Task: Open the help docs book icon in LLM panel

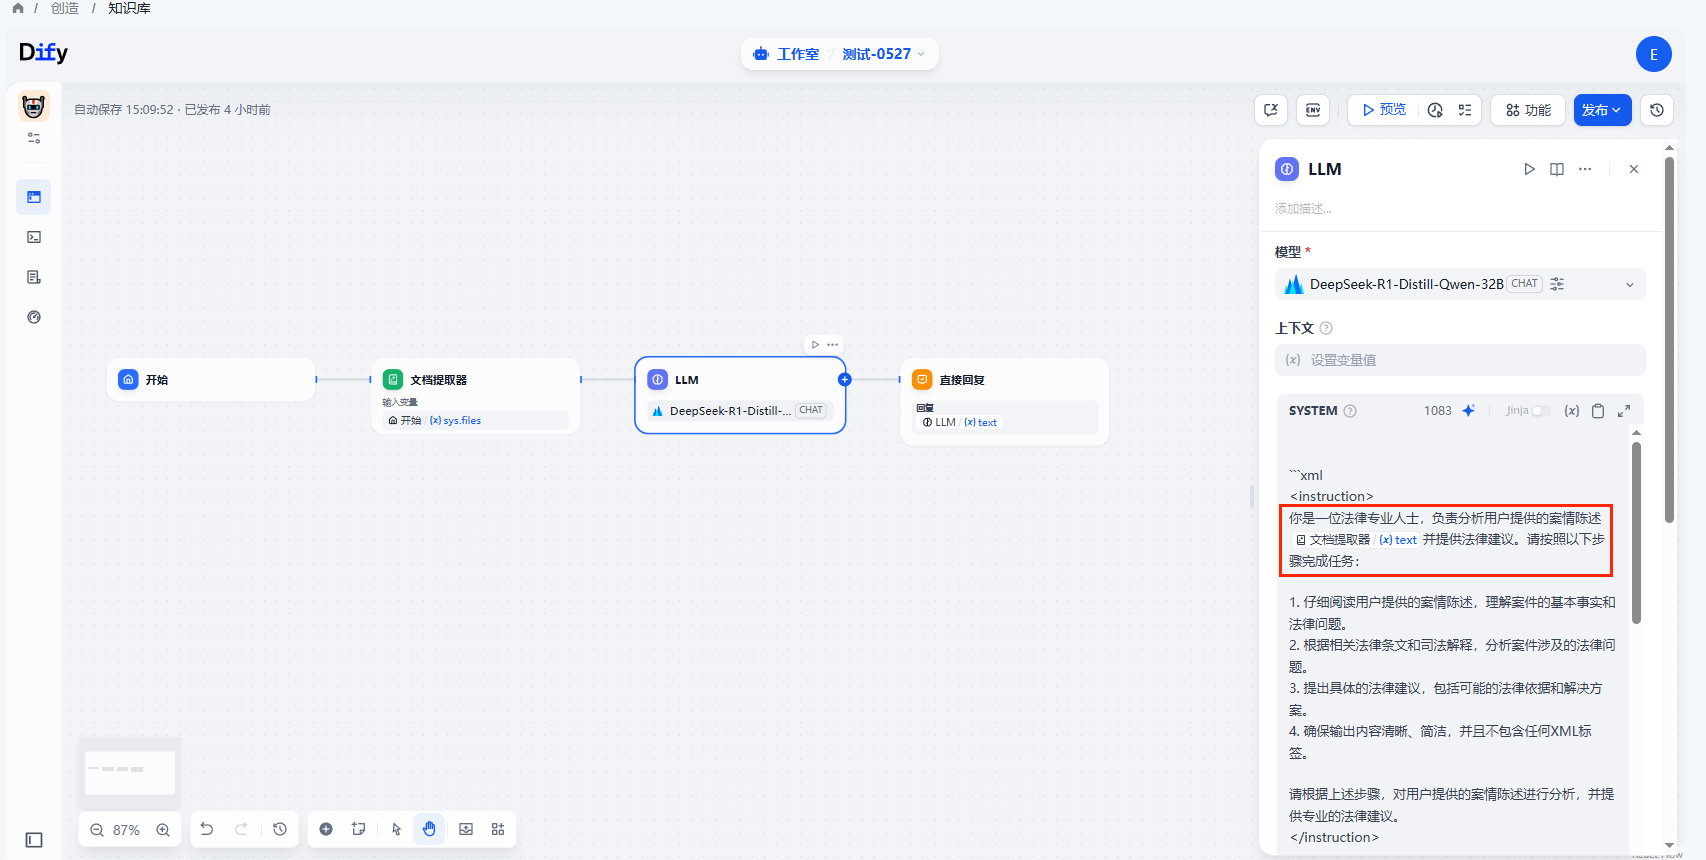Action: click(1557, 169)
